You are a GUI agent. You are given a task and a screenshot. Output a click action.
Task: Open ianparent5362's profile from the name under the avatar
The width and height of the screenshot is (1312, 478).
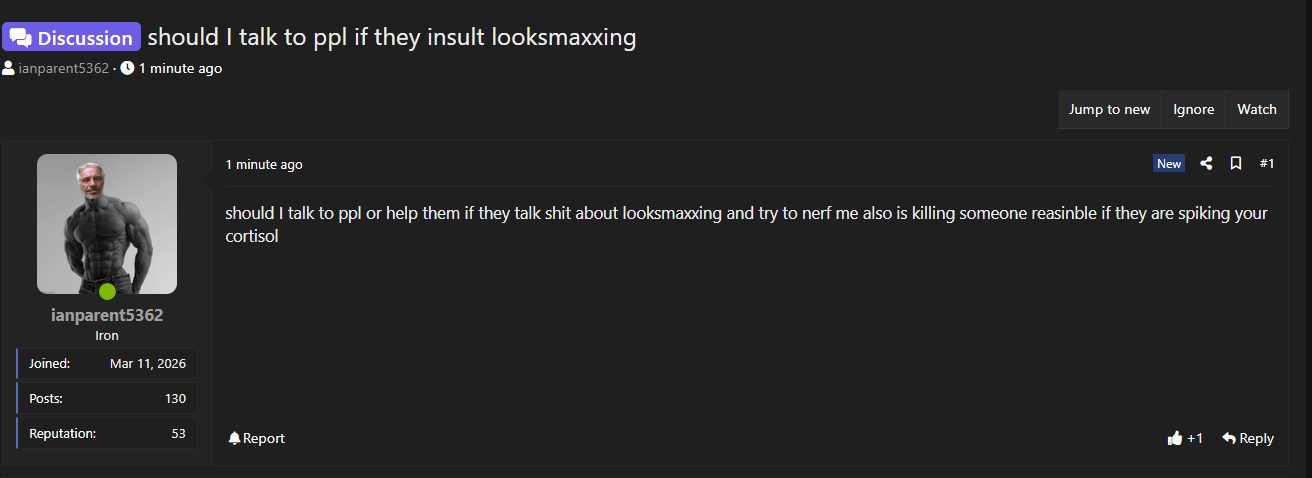[x=107, y=315]
